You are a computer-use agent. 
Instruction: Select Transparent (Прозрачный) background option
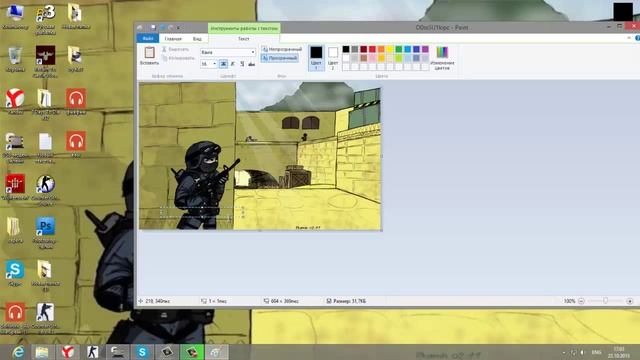(280, 58)
